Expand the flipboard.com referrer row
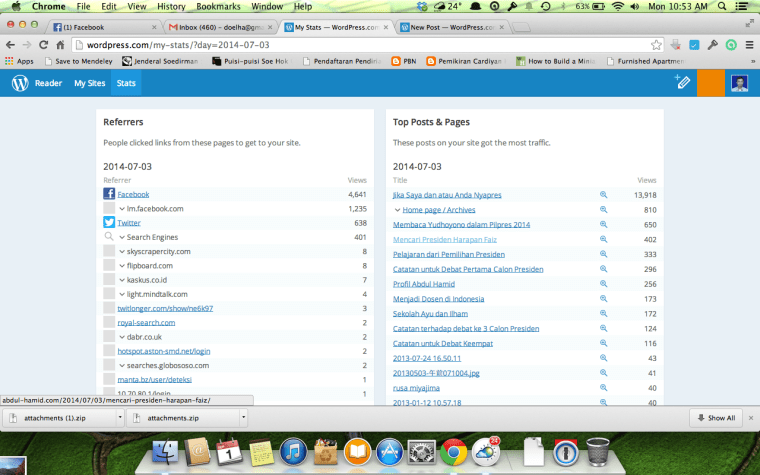The image size is (760, 475). (x=122, y=266)
